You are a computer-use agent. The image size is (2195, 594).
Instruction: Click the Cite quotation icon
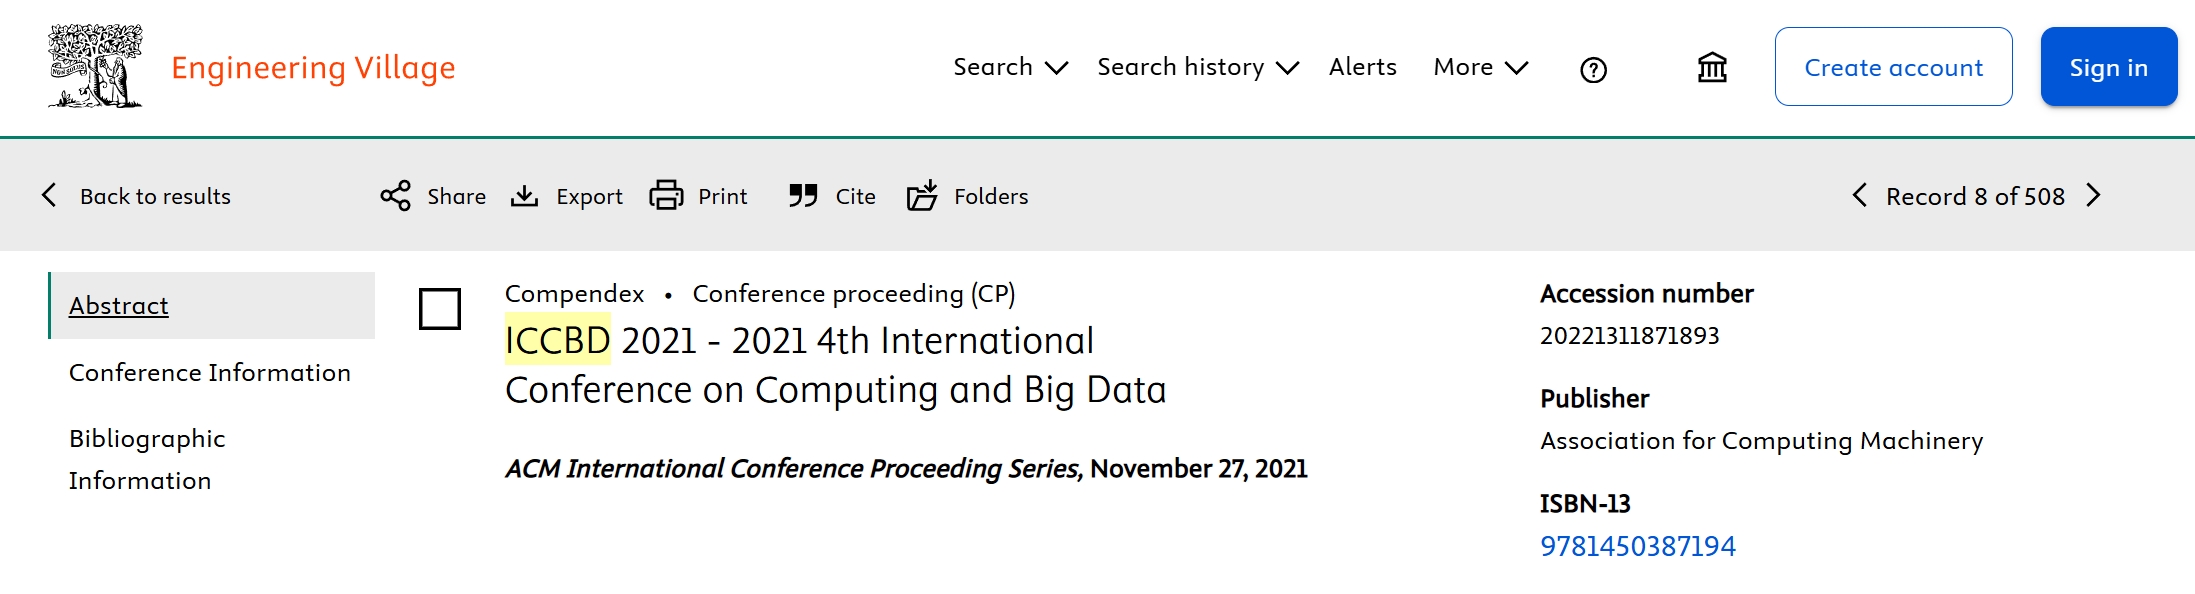click(803, 196)
